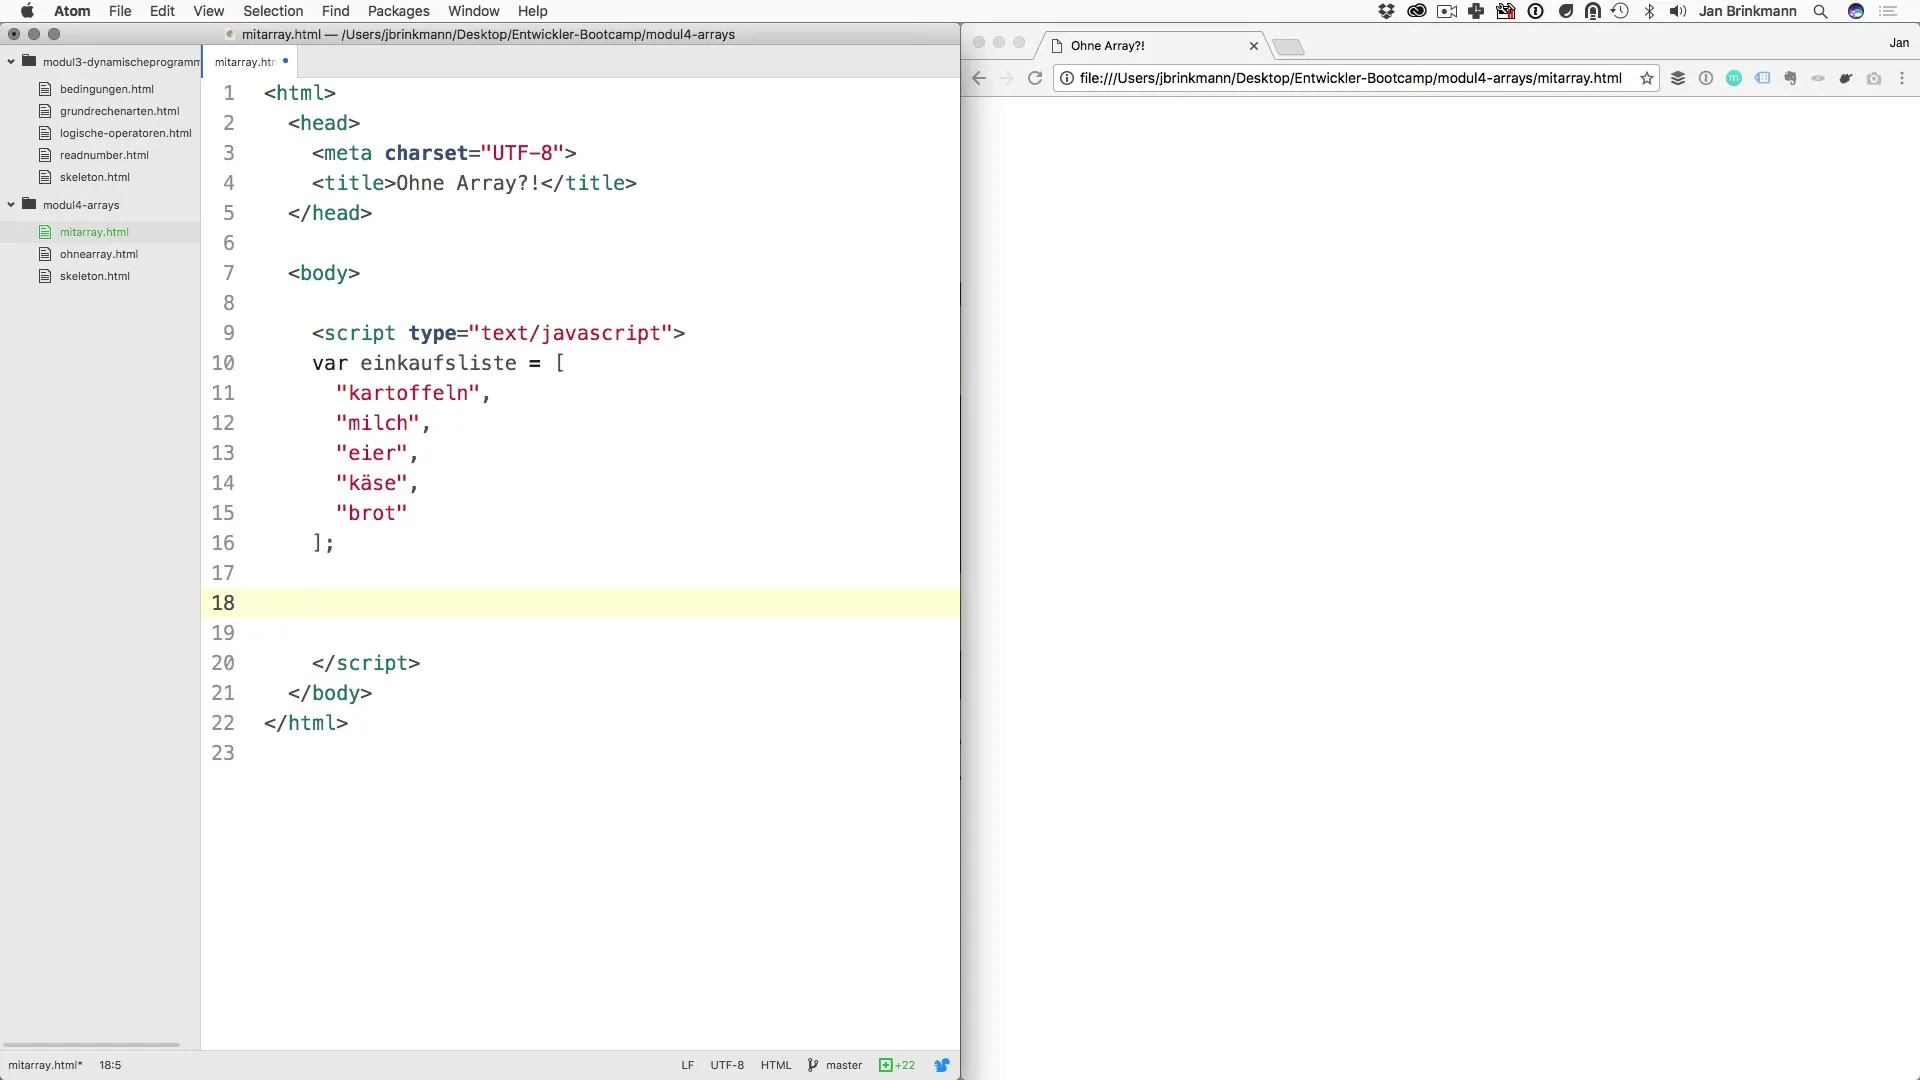Click the camera screenshot extension icon
This screenshot has height=1080, width=1920.
pos(1874,78)
